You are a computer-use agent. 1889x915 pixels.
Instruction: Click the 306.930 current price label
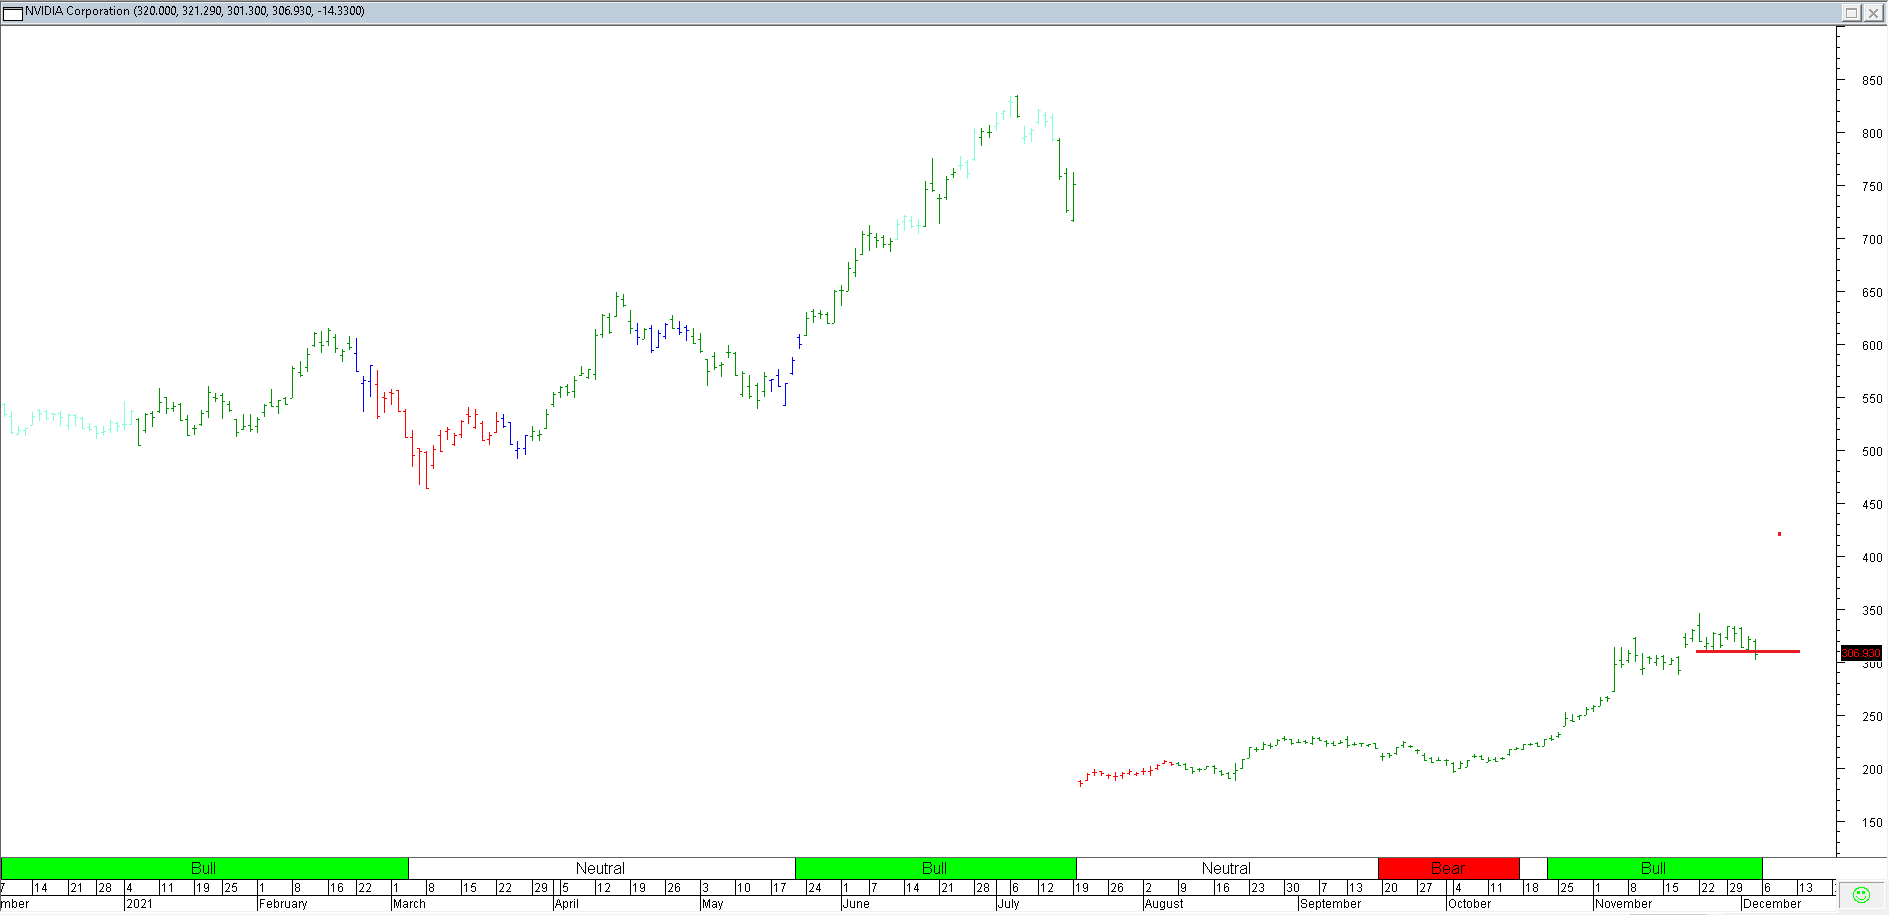pos(1861,653)
